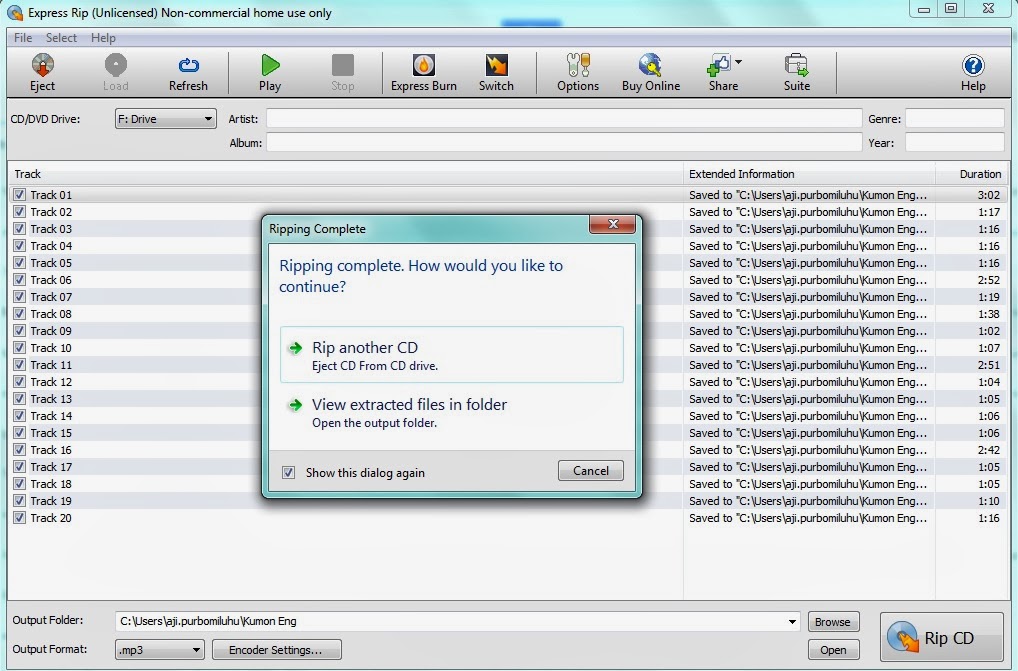Screen dimensions: 1018x671
Task: Open Help question mark icon
Action: click(x=973, y=66)
